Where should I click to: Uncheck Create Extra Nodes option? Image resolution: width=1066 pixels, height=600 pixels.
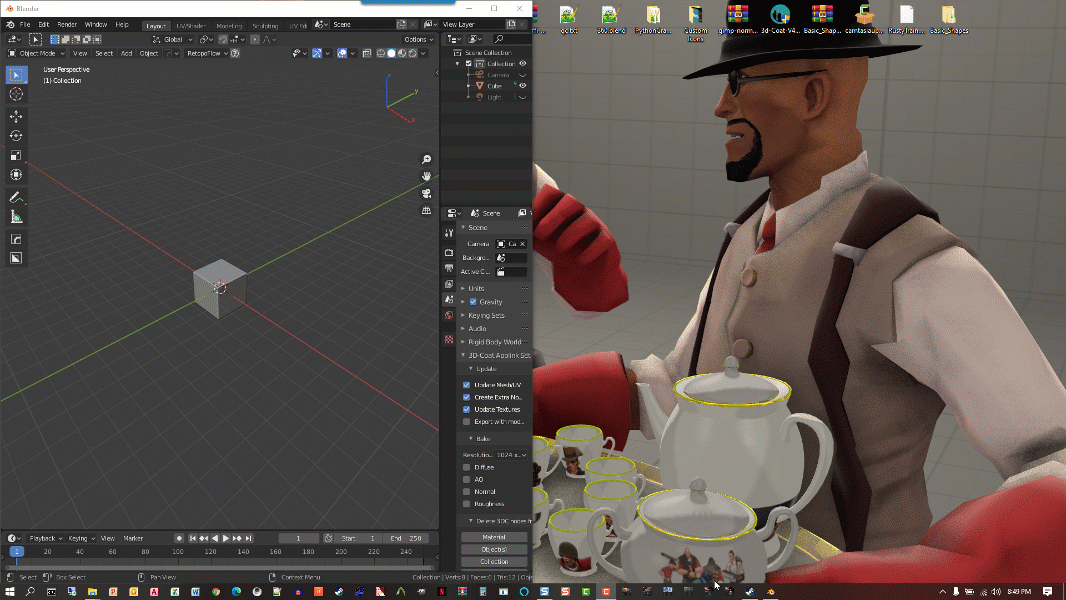pos(466,397)
